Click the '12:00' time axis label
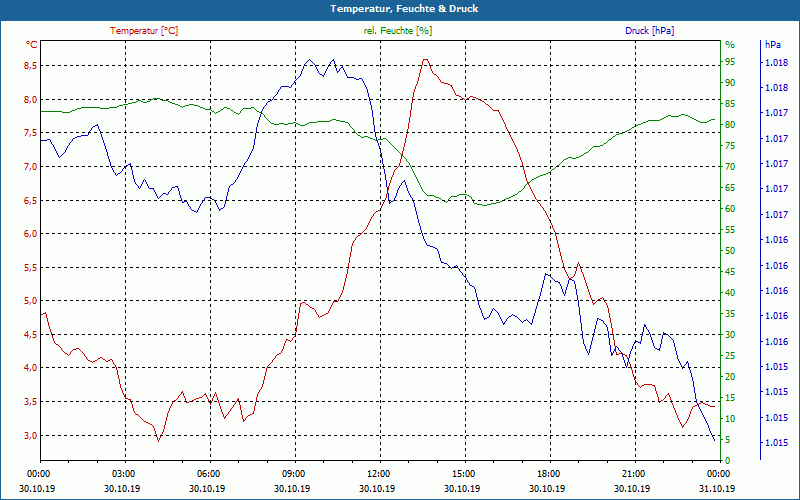Viewport: 800px width, 500px height. [378, 474]
